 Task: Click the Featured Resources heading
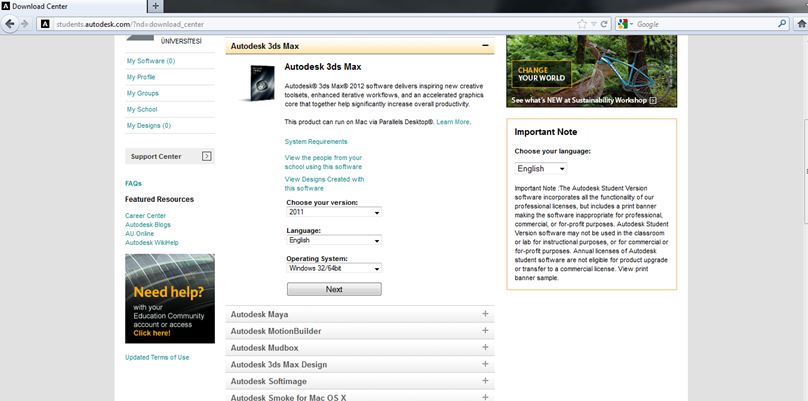159,199
